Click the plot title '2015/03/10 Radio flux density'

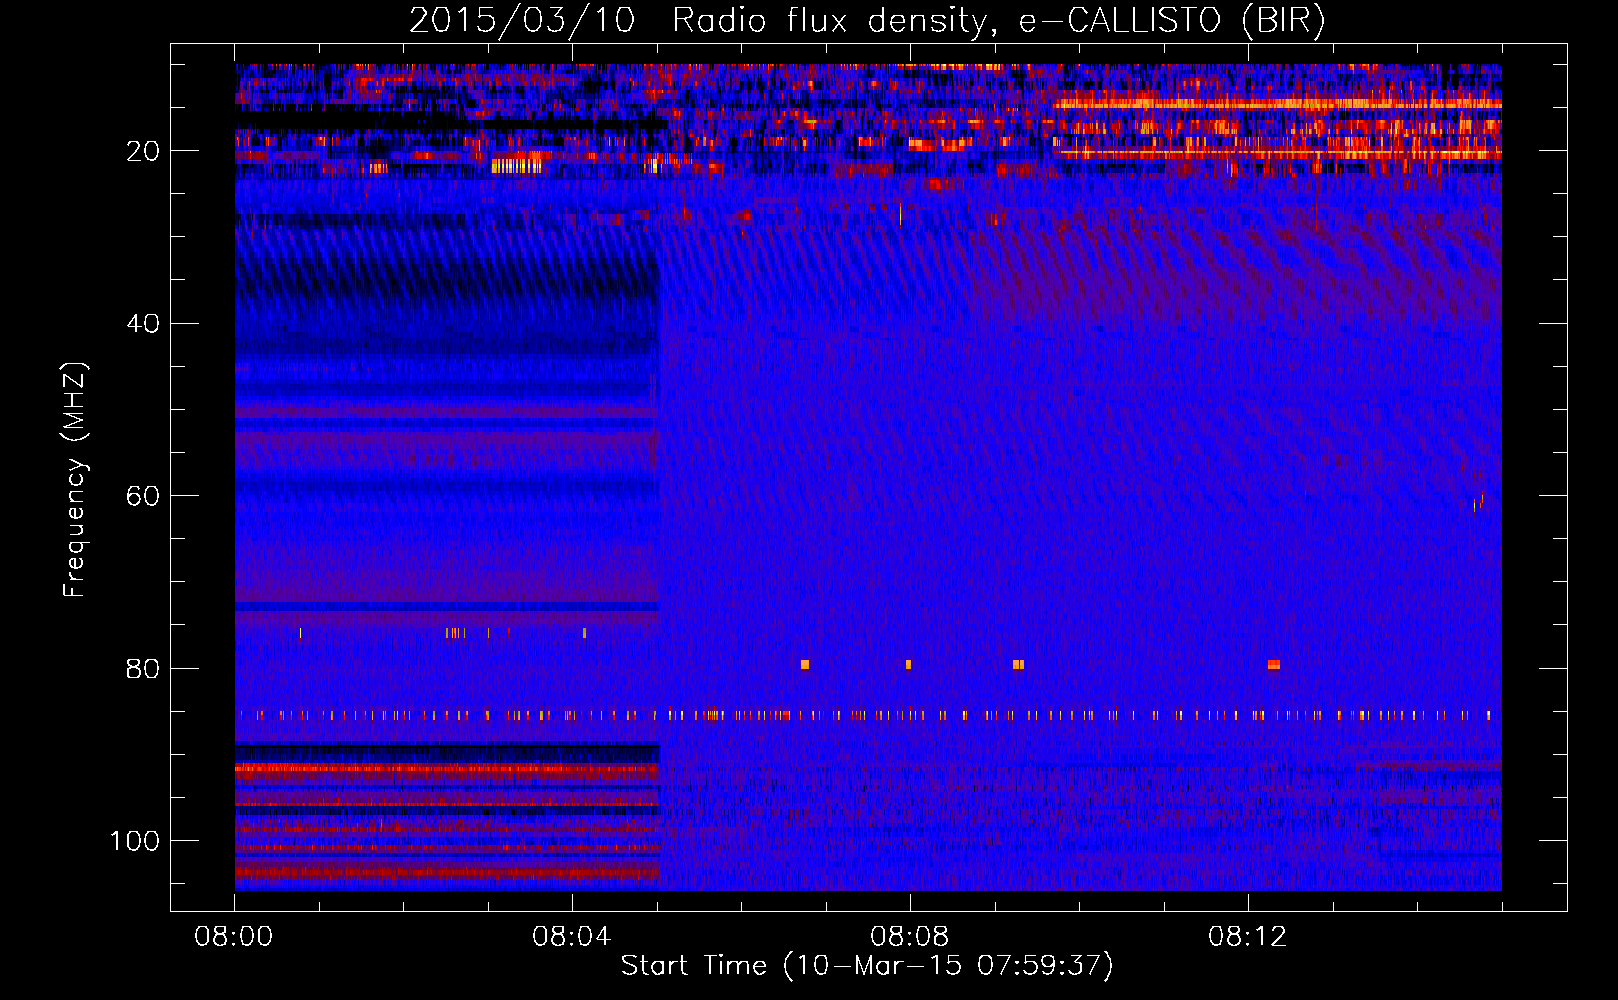(x=867, y=21)
